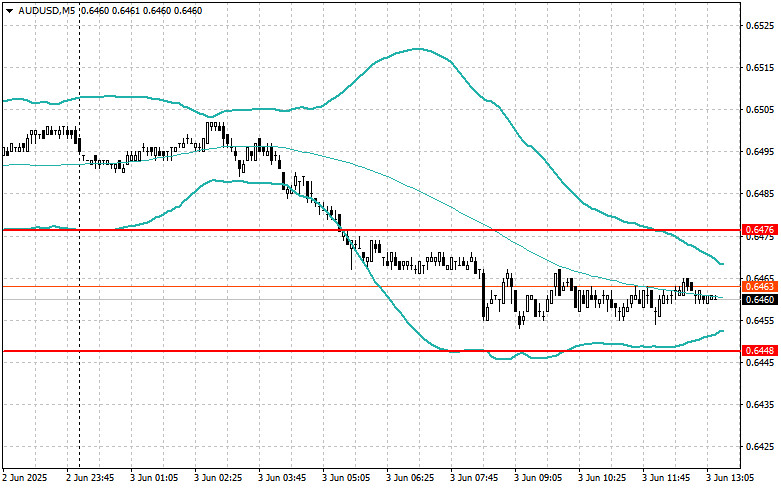Select the 3 Jun 11:45 time label
This screenshot has width=781, height=489.
pos(666,478)
